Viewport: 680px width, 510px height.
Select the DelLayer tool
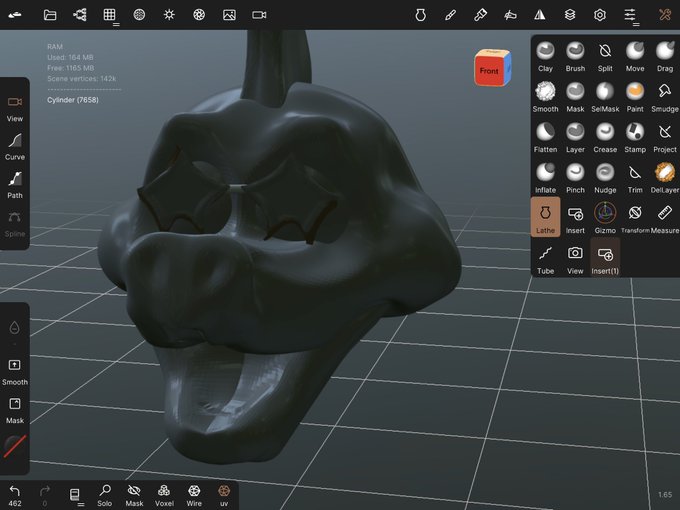pyautogui.click(x=665, y=178)
